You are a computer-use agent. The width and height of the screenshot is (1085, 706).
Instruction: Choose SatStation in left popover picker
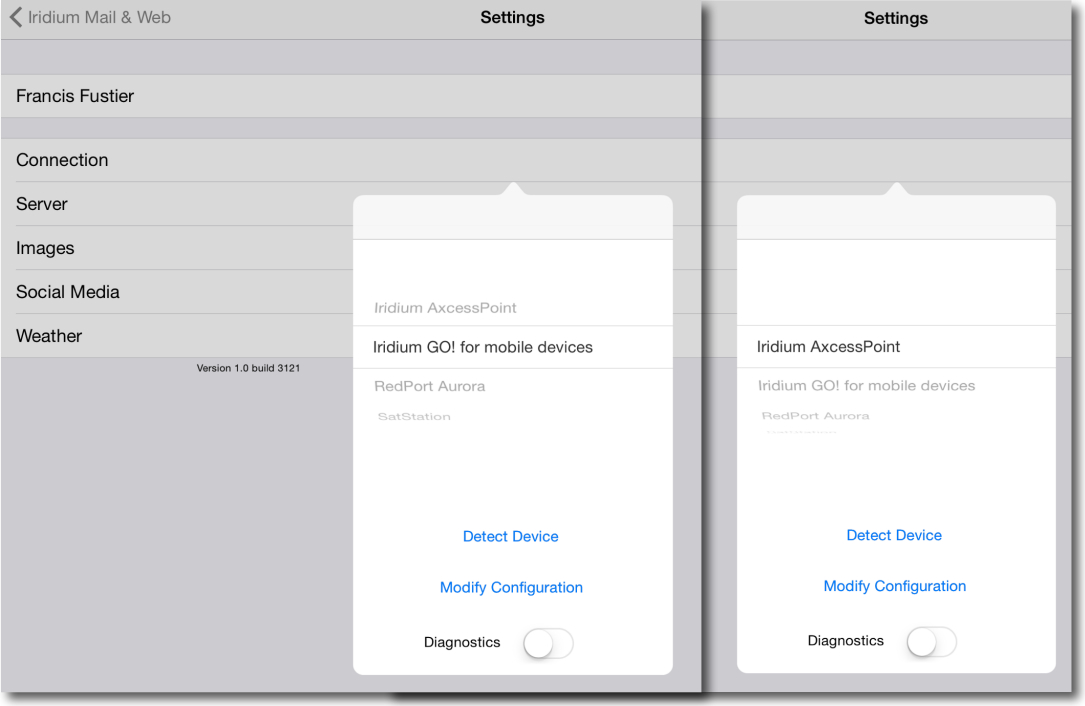[x=414, y=416]
